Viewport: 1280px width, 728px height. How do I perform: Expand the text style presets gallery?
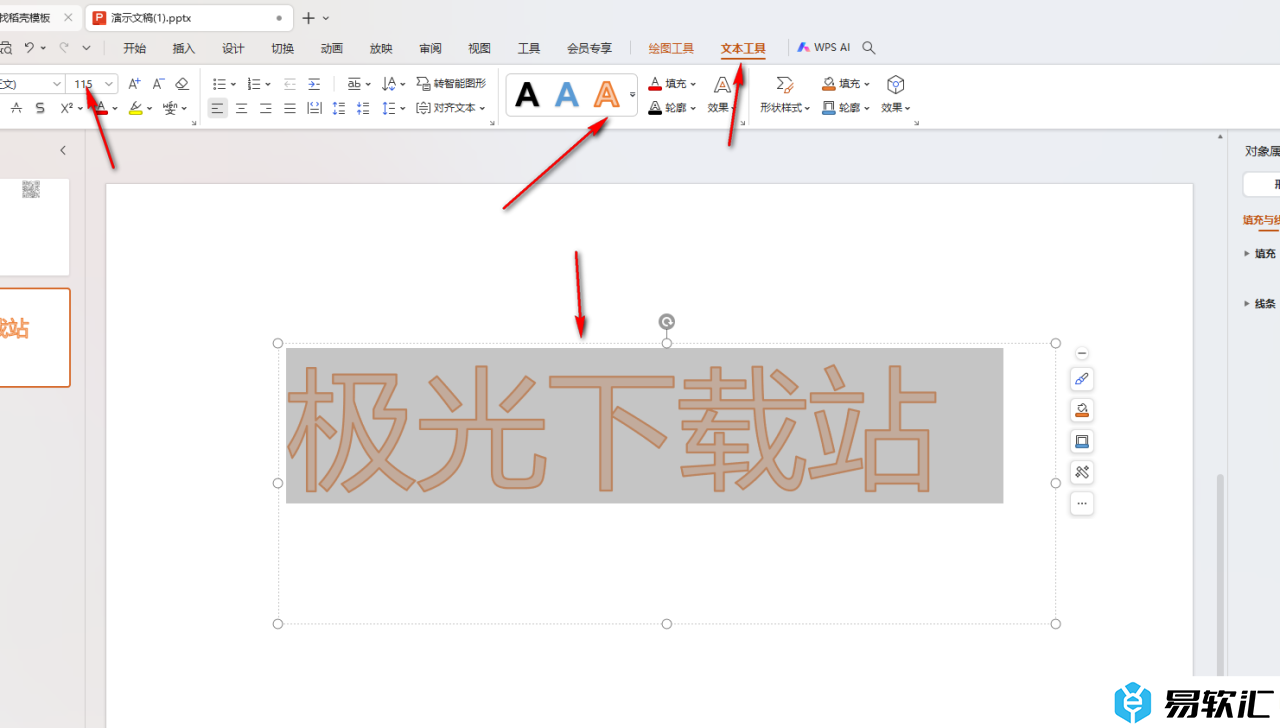[633, 95]
